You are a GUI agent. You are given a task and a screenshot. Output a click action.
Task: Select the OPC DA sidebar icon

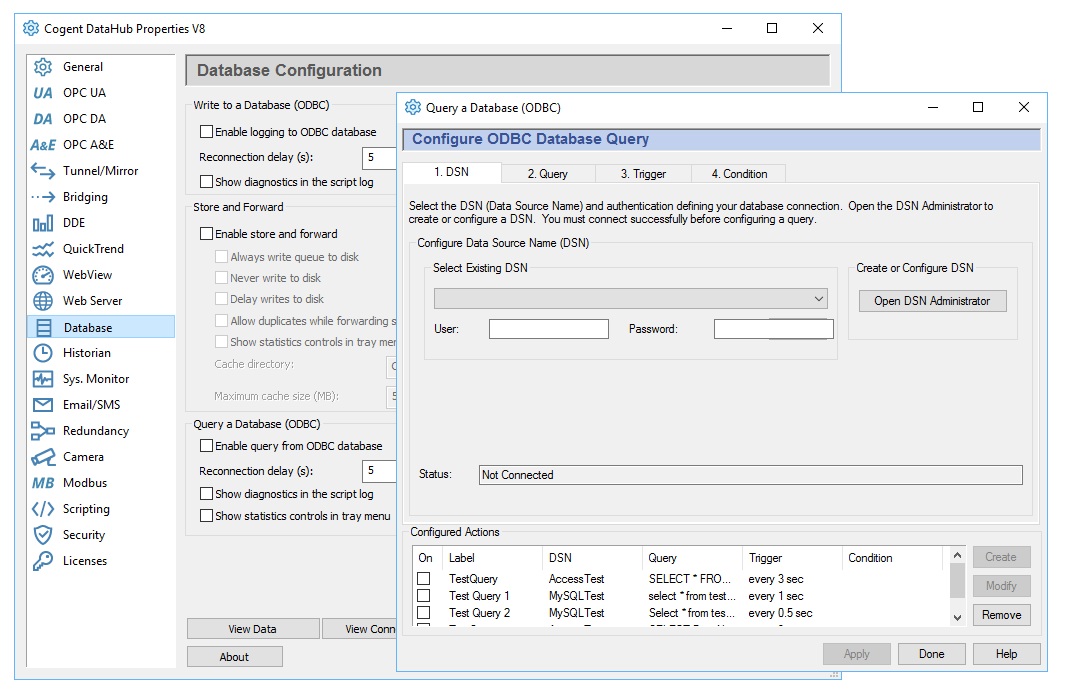tap(43, 119)
